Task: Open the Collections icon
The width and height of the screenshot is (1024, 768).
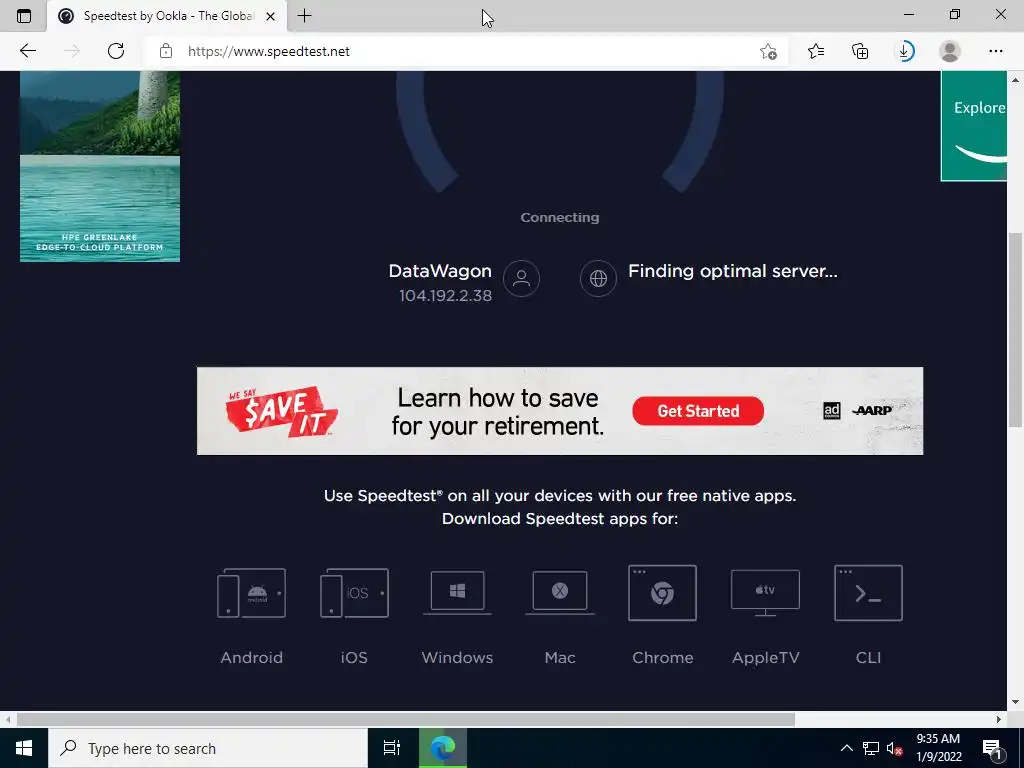Action: click(x=860, y=51)
